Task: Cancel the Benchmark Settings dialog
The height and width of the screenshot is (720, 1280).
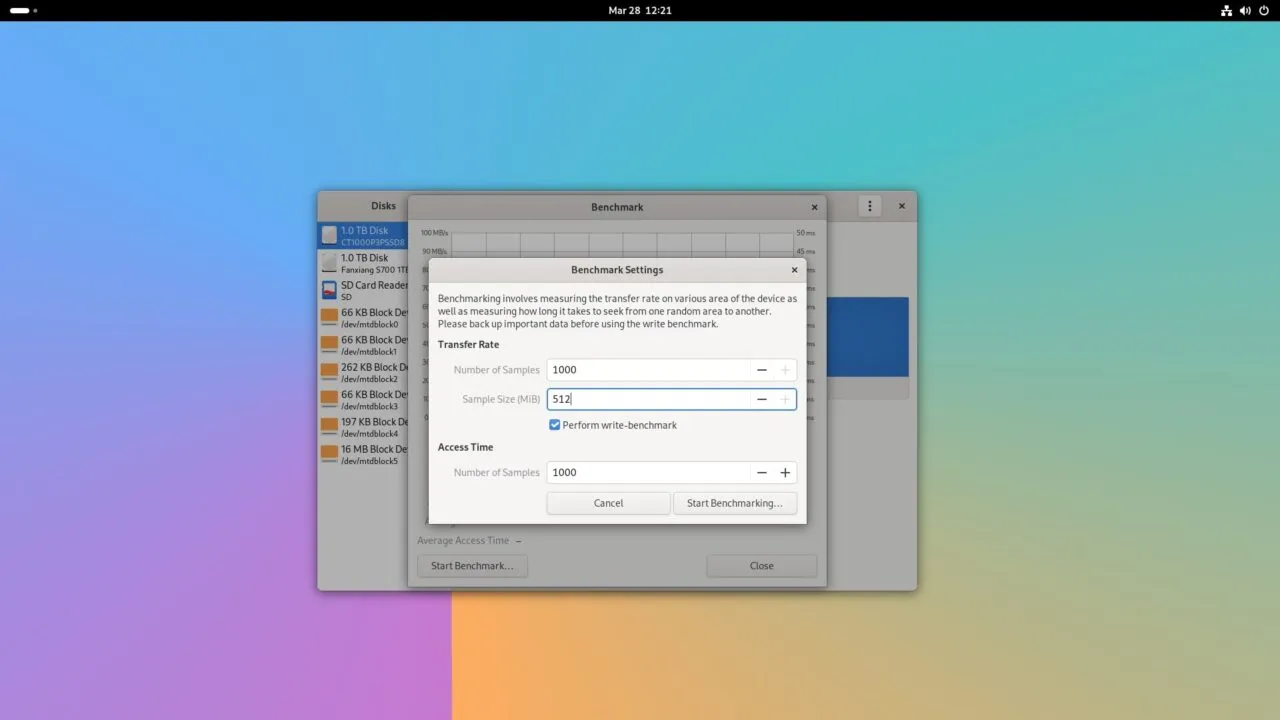Action: (608, 503)
